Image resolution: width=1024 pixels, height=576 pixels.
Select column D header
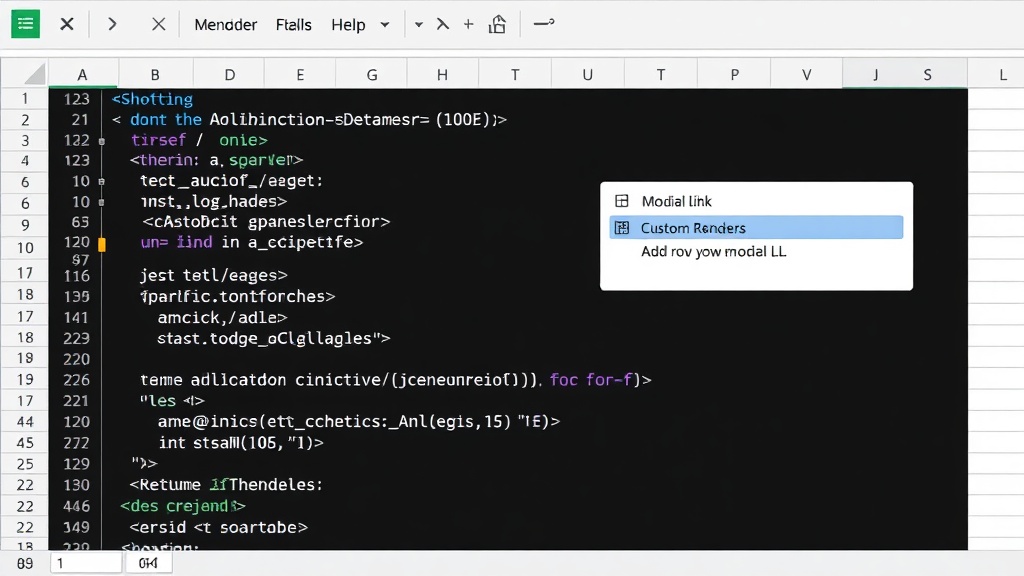tap(230, 74)
